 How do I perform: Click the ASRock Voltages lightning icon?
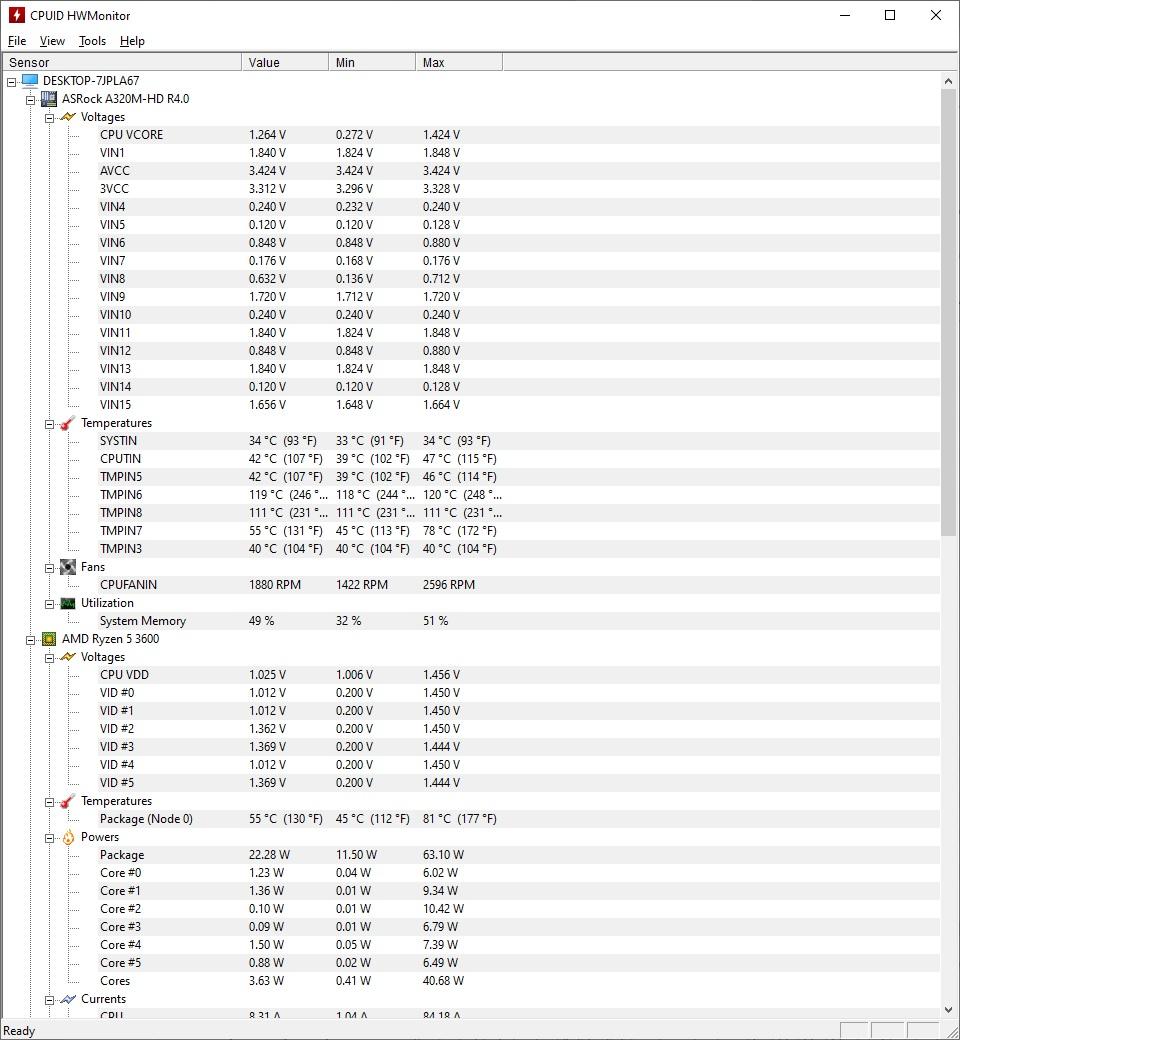point(68,117)
